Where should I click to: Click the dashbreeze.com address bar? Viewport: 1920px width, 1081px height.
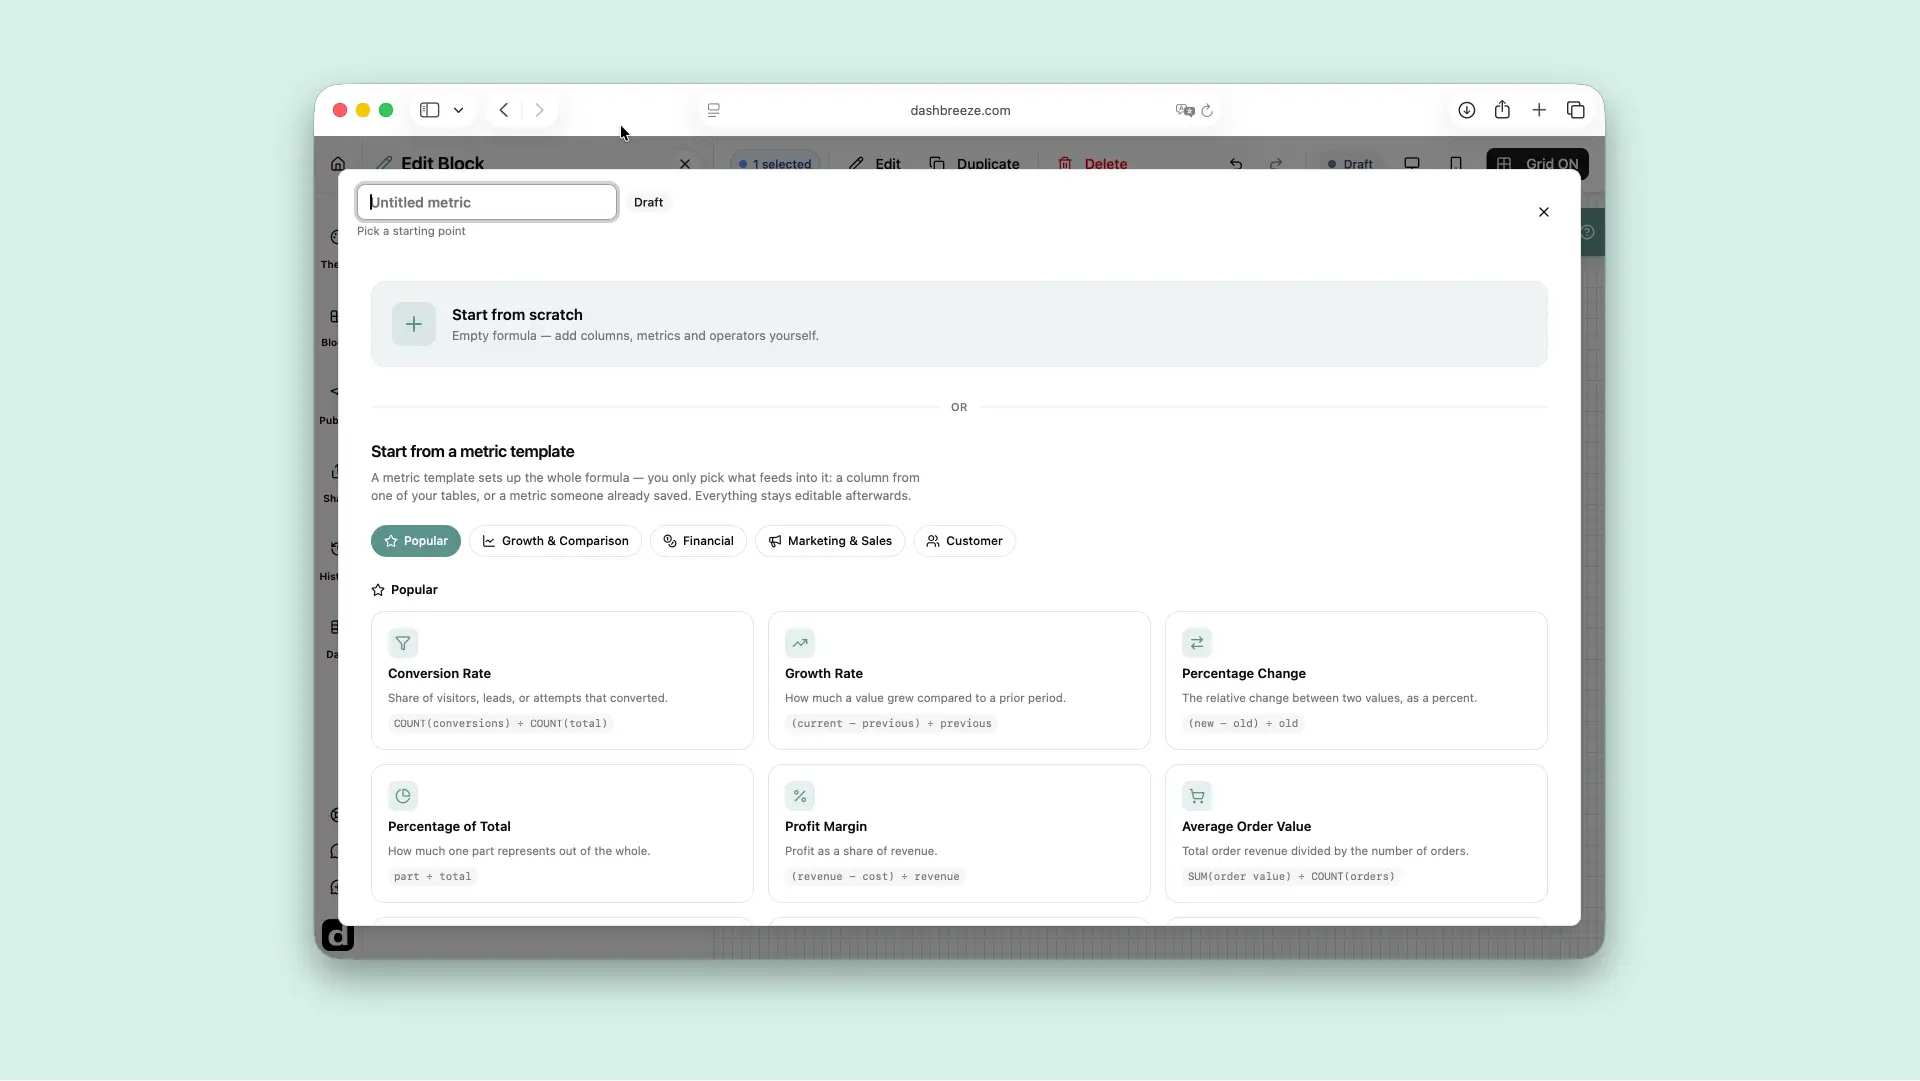coord(960,110)
